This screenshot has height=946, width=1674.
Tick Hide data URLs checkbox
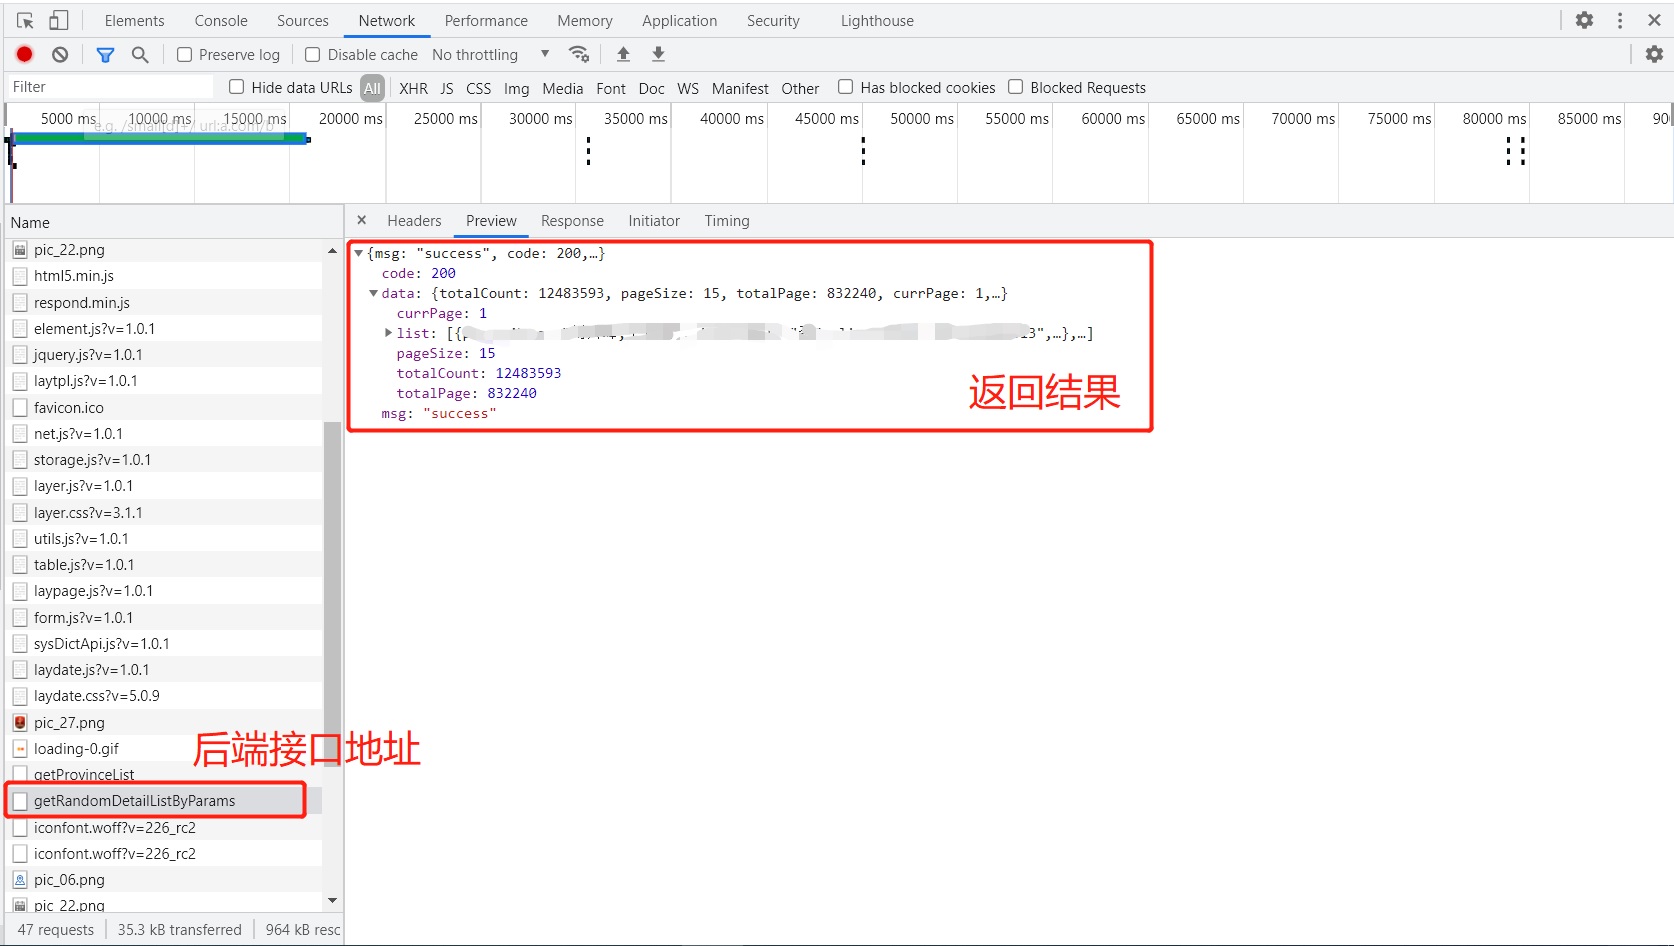237,87
